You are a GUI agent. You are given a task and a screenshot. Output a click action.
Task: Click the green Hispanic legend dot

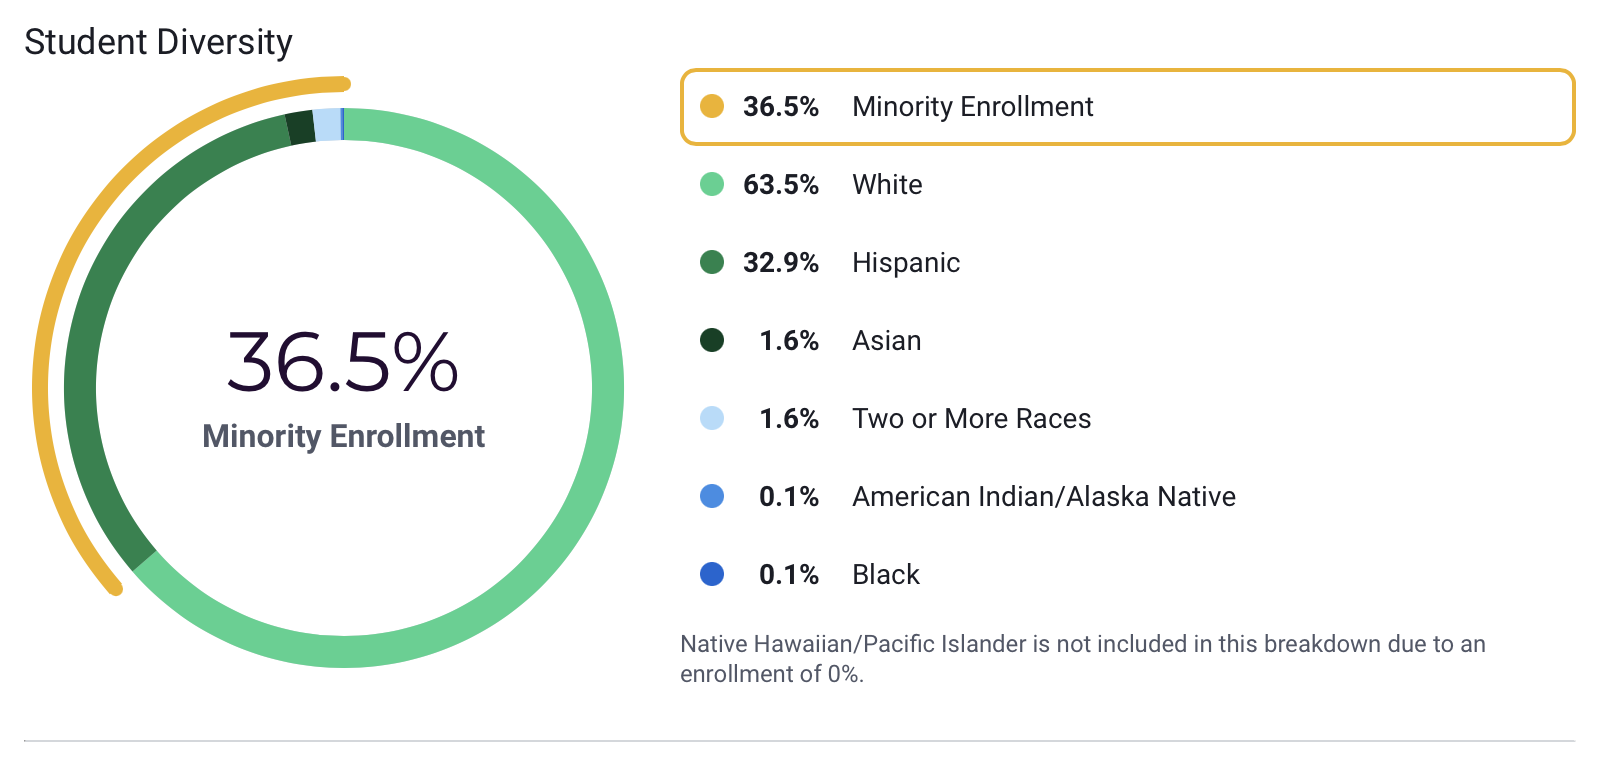[x=712, y=262]
